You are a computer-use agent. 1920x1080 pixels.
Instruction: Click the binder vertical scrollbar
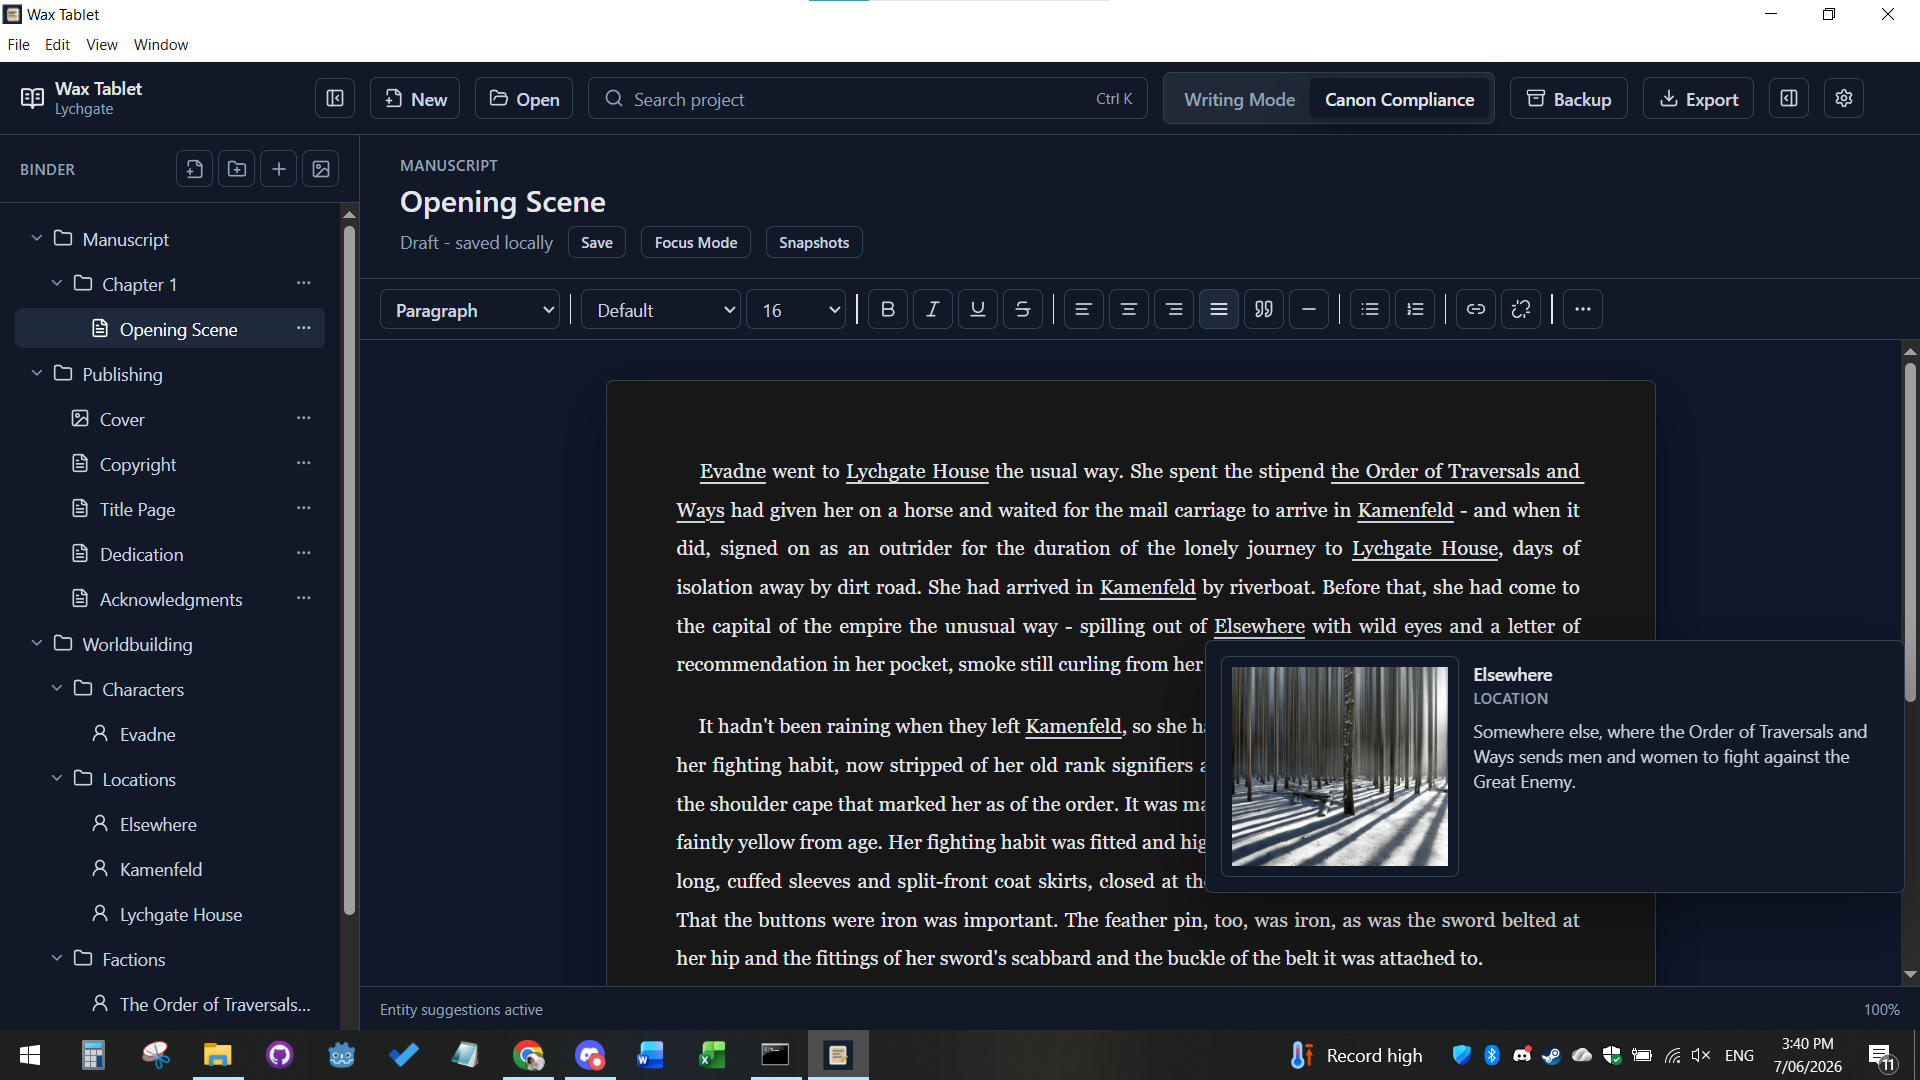pyautogui.click(x=349, y=571)
